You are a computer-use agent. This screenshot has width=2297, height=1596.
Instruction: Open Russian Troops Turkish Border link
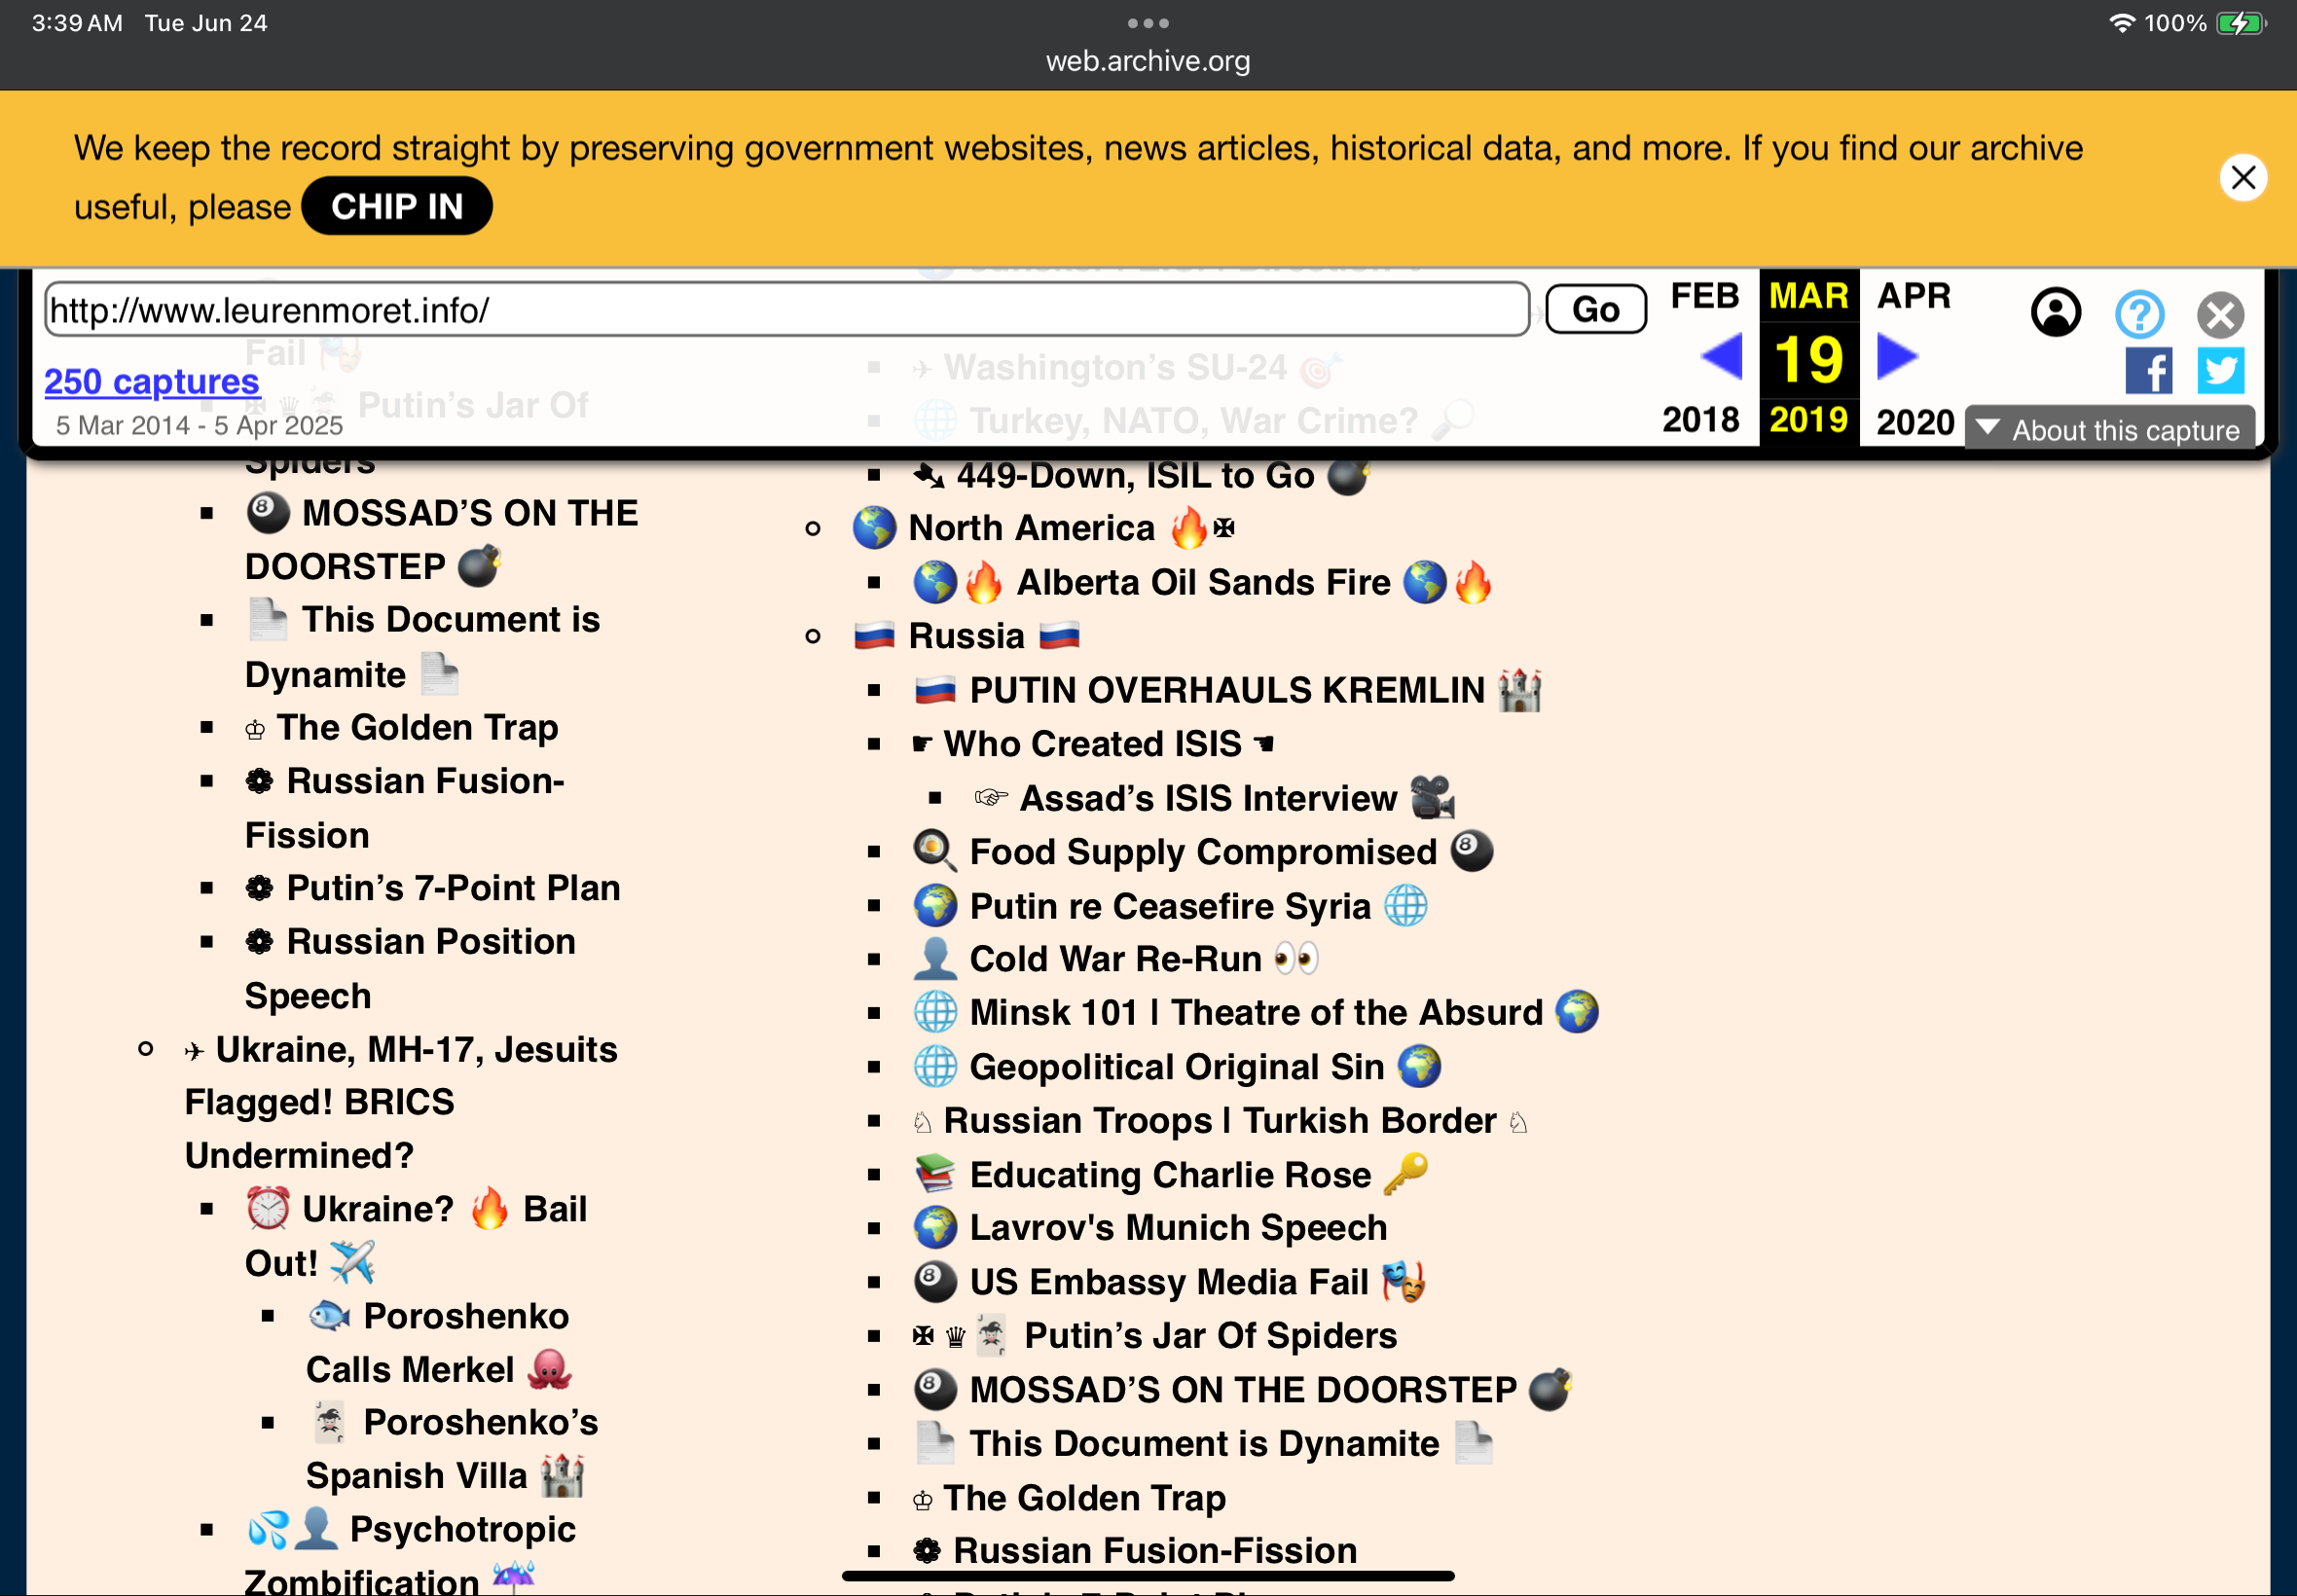pyautogui.click(x=1220, y=1121)
